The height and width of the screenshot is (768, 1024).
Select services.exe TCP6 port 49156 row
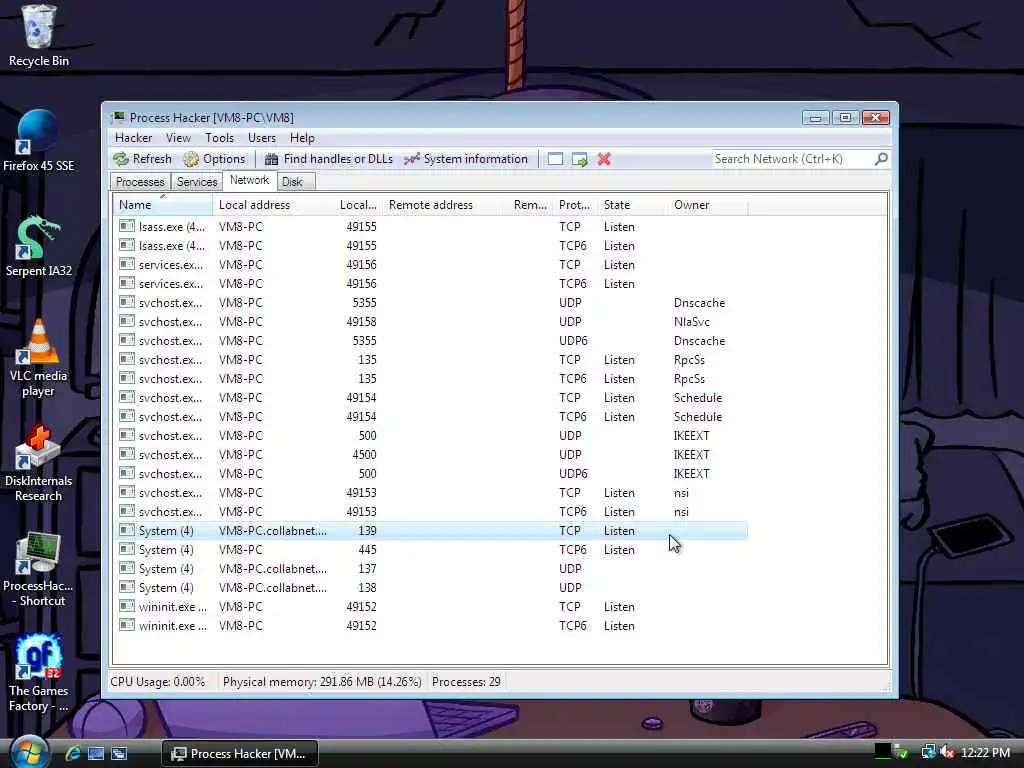pos(431,283)
